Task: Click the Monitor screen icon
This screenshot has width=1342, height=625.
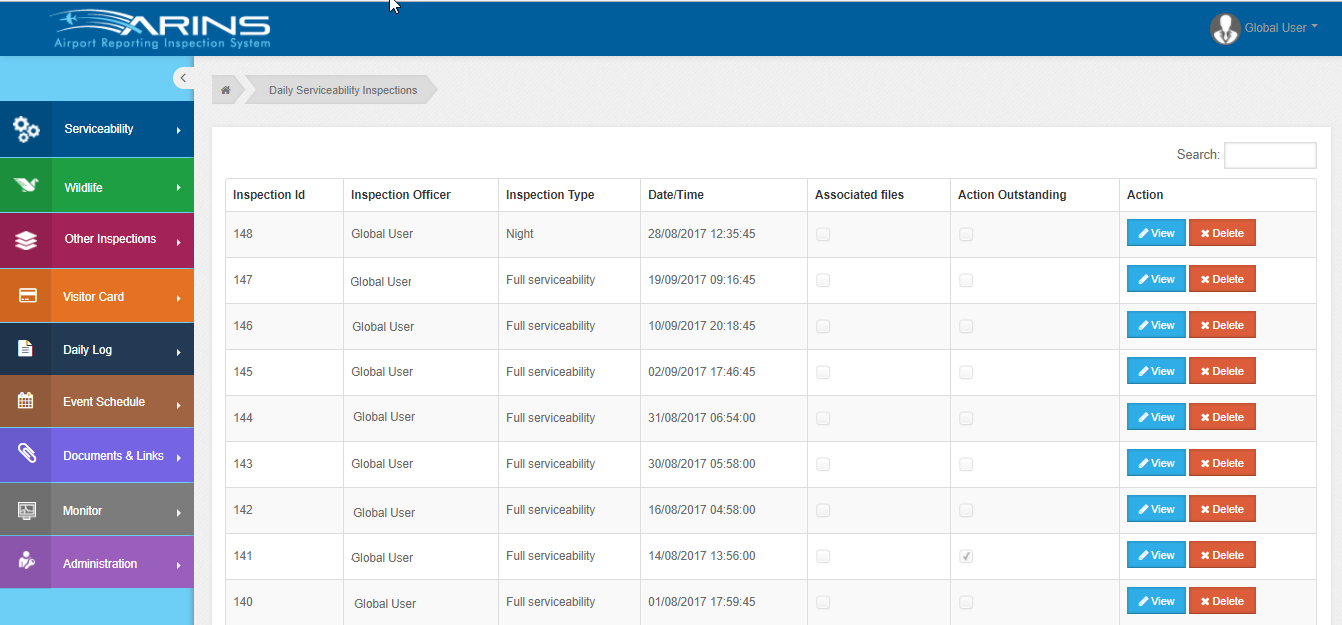Action: (x=27, y=510)
